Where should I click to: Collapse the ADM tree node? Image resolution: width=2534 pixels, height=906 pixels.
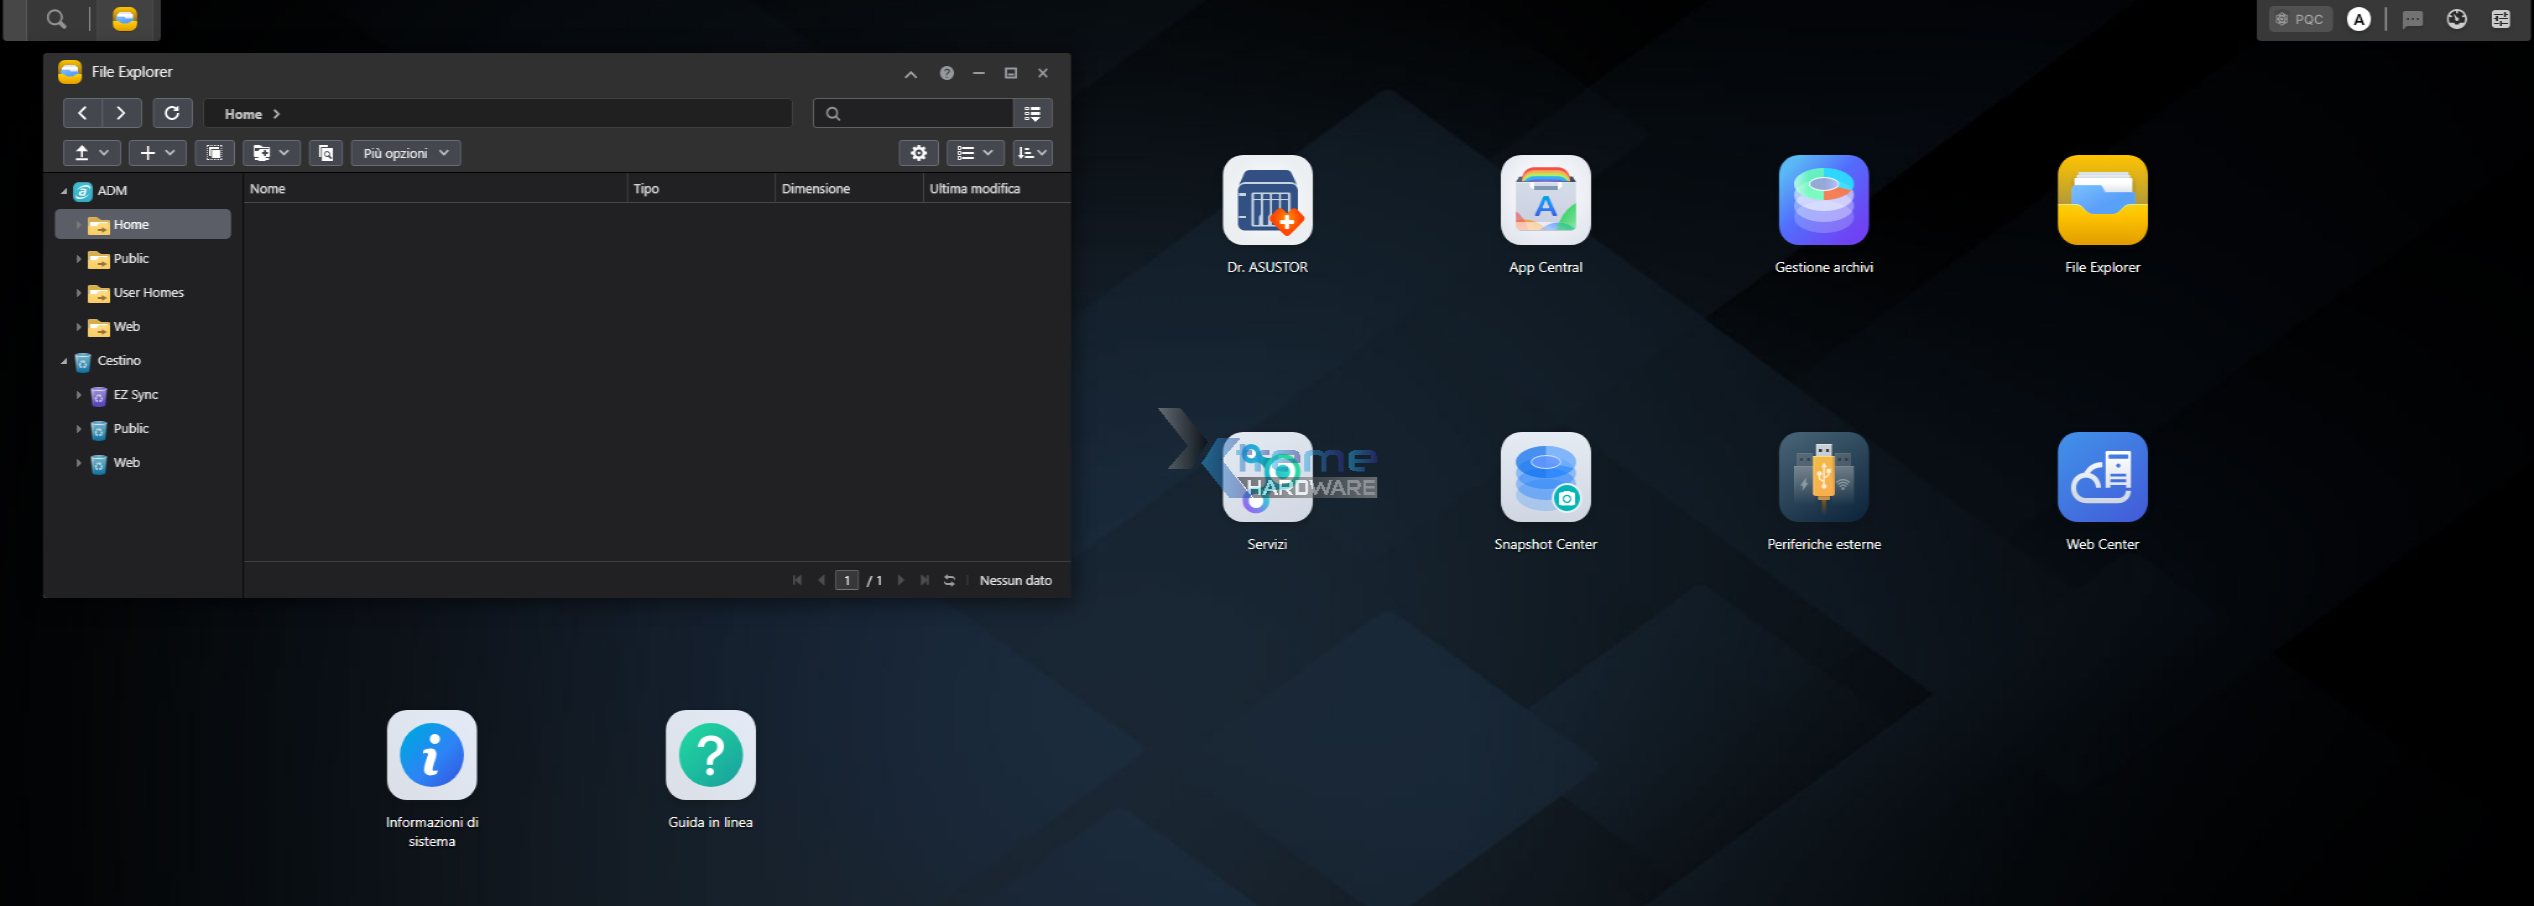tap(64, 191)
